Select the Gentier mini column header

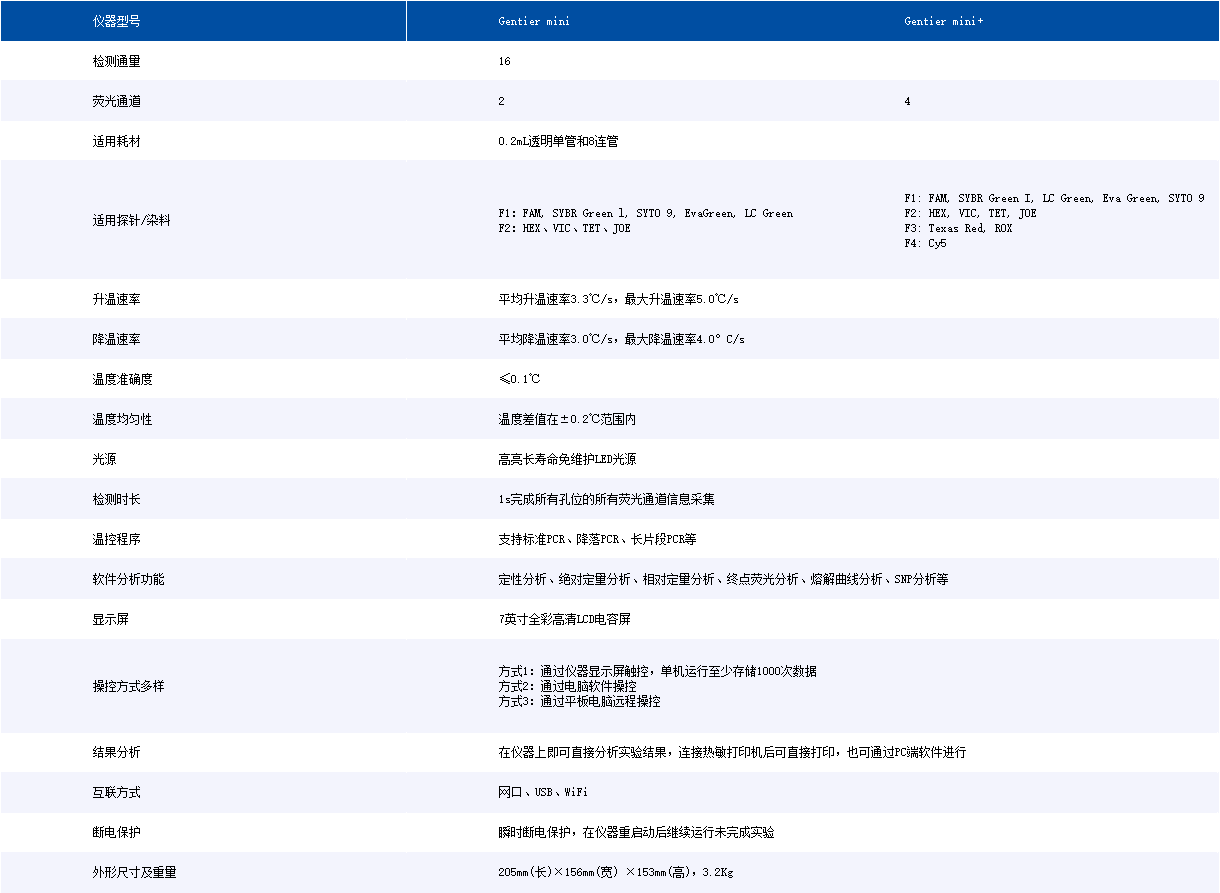point(534,21)
